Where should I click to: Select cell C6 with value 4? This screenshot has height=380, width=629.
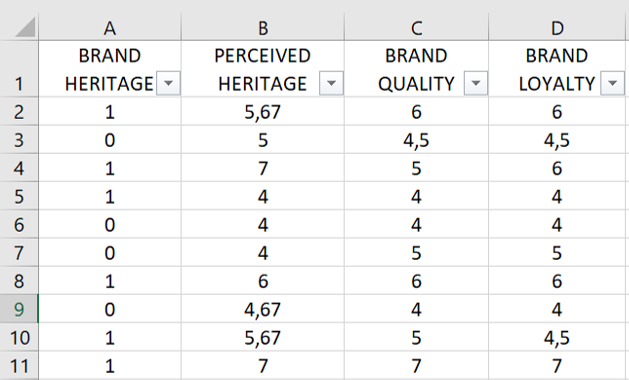416,224
